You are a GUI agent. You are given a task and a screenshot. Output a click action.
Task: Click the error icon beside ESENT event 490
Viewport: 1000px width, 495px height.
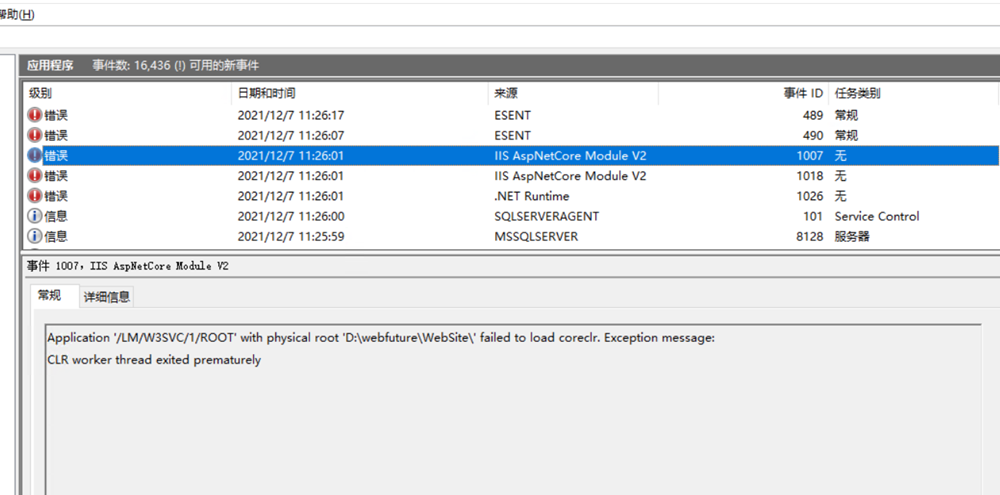pyautogui.click(x=35, y=135)
